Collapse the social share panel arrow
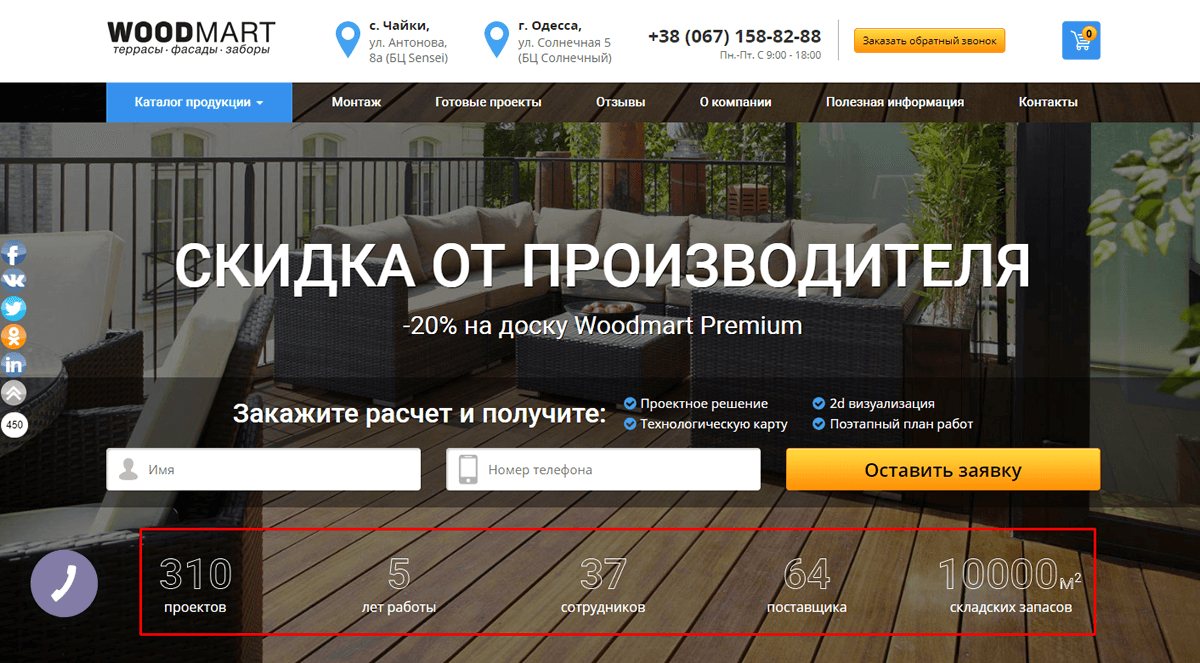Screen dimensions: 1200x663 pyautogui.click(x=14, y=392)
